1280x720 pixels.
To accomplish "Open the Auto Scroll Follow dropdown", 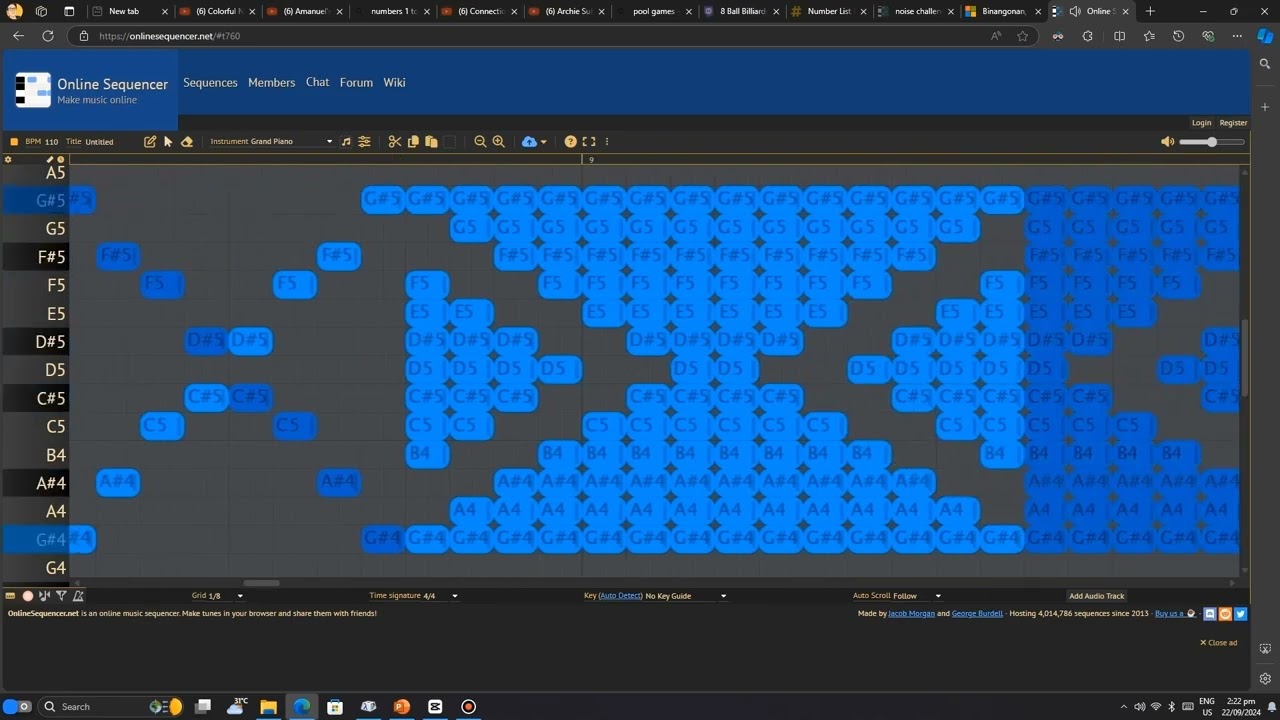I will click(x=918, y=596).
